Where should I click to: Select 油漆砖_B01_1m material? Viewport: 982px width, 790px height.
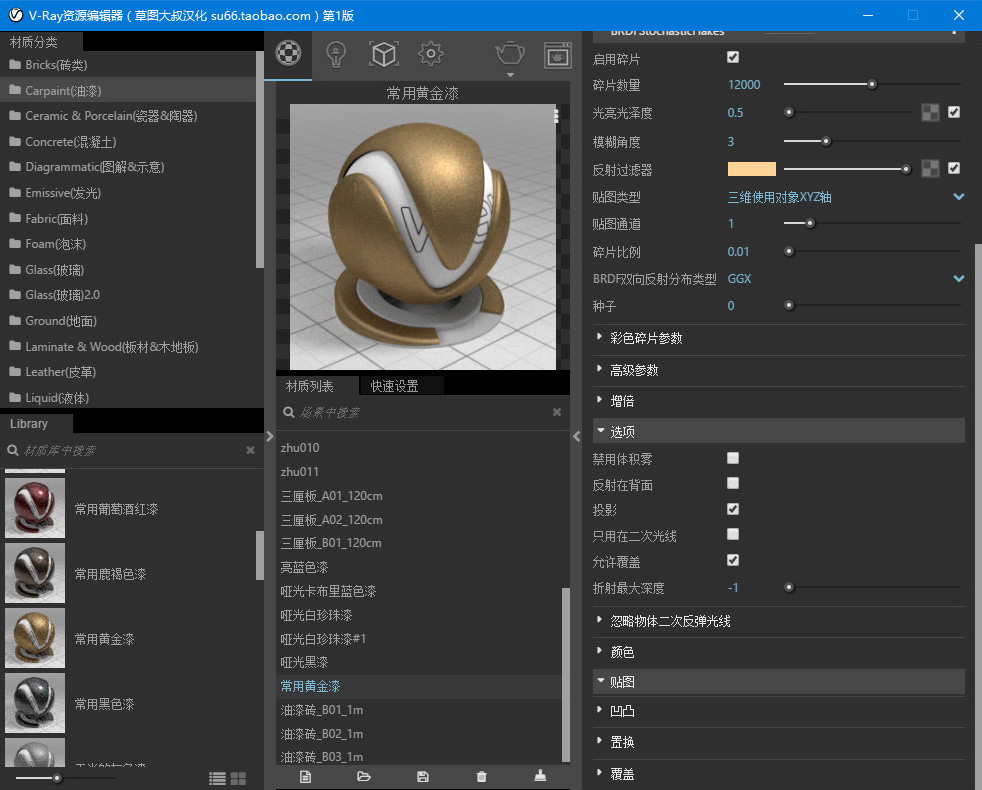[x=418, y=710]
